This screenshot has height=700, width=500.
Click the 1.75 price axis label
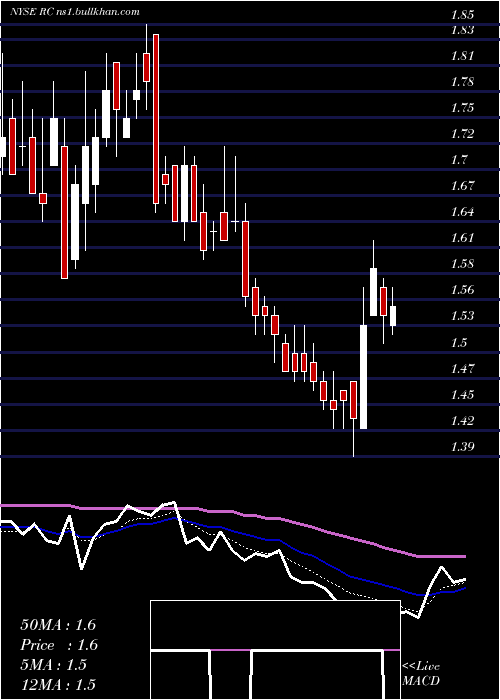click(x=462, y=108)
